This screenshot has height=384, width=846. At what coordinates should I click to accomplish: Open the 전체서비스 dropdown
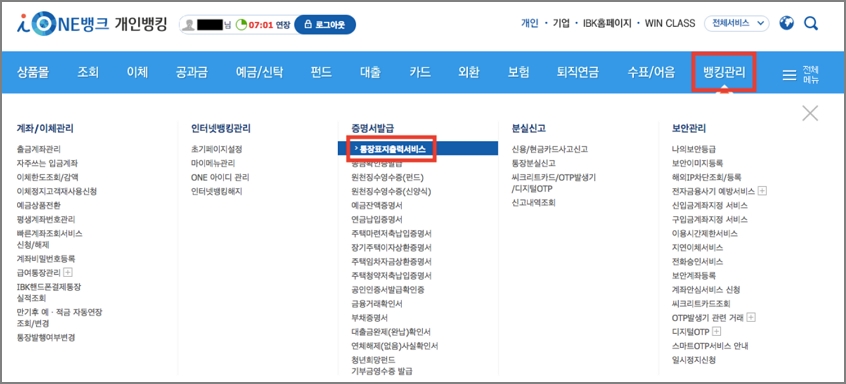(736, 23)
